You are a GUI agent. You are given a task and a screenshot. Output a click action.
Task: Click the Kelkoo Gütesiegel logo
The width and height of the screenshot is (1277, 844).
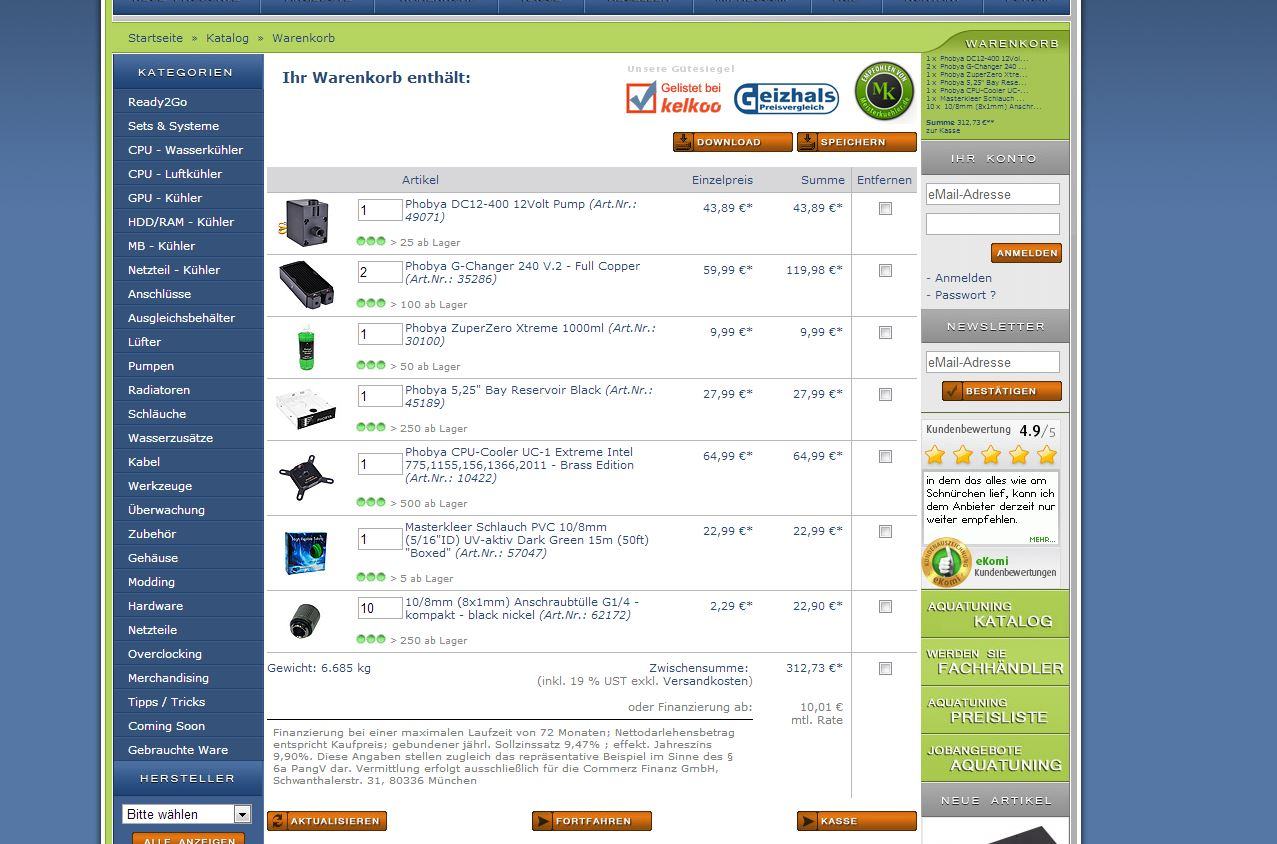click(x=674, y=98)
